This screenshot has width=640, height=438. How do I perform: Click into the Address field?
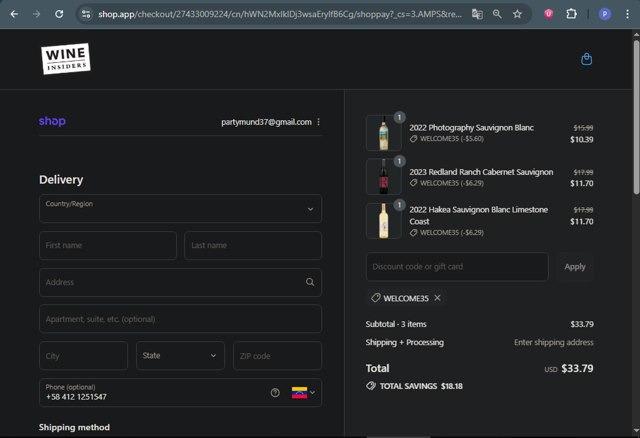point(180,282)
